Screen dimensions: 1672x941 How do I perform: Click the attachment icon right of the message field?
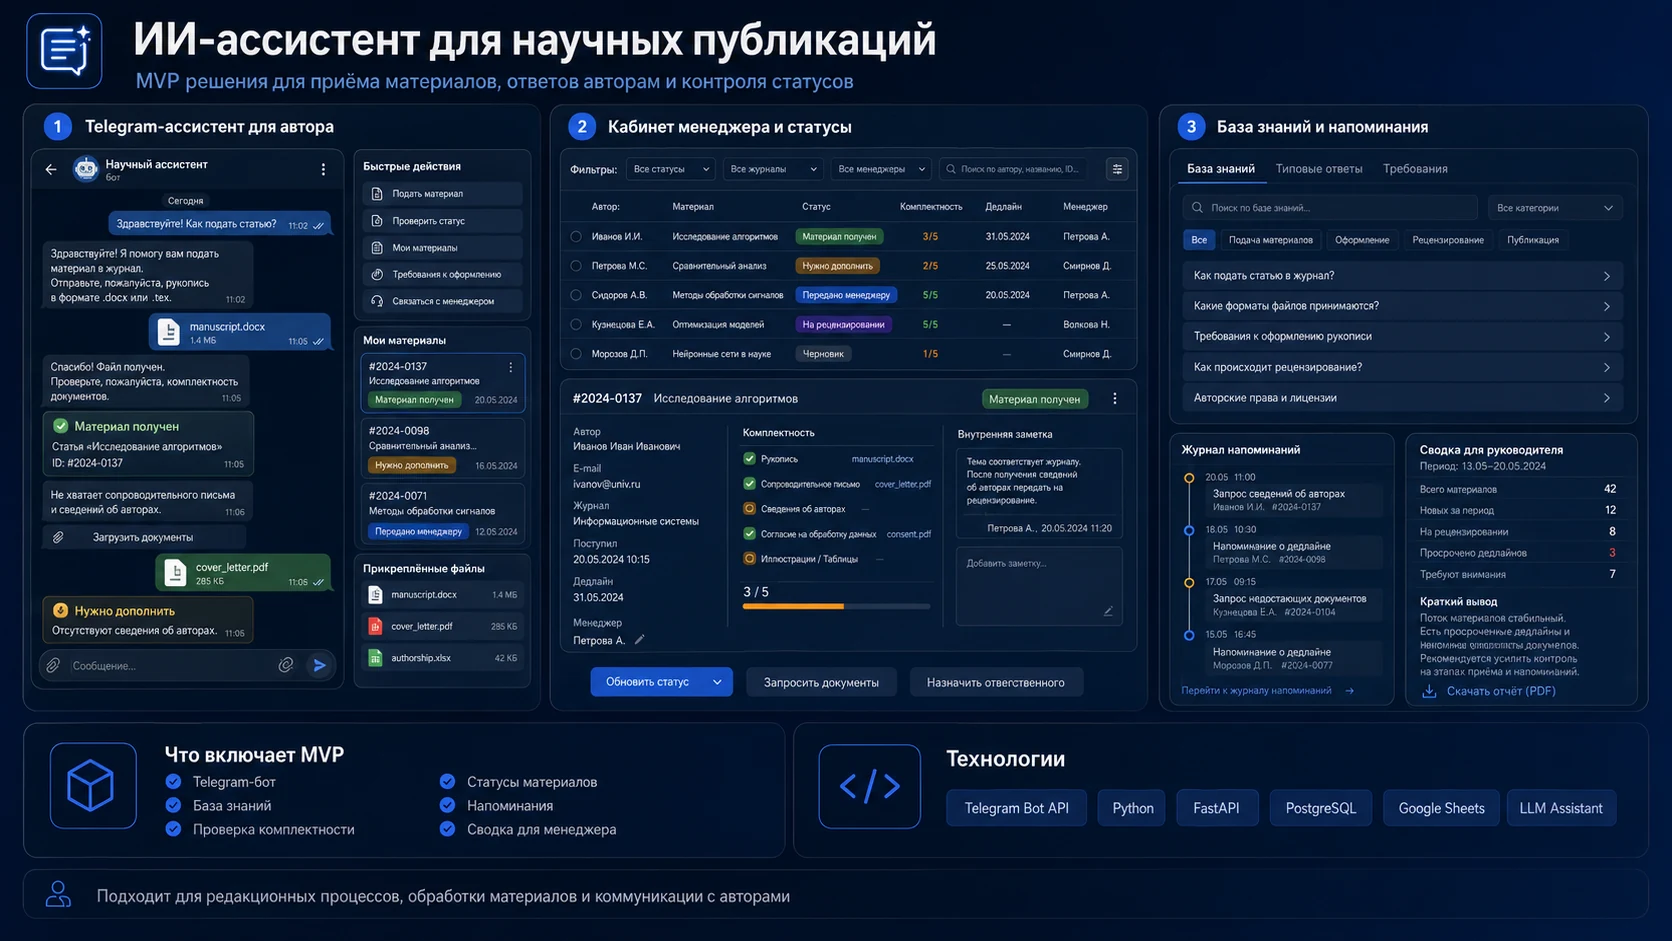286,665
